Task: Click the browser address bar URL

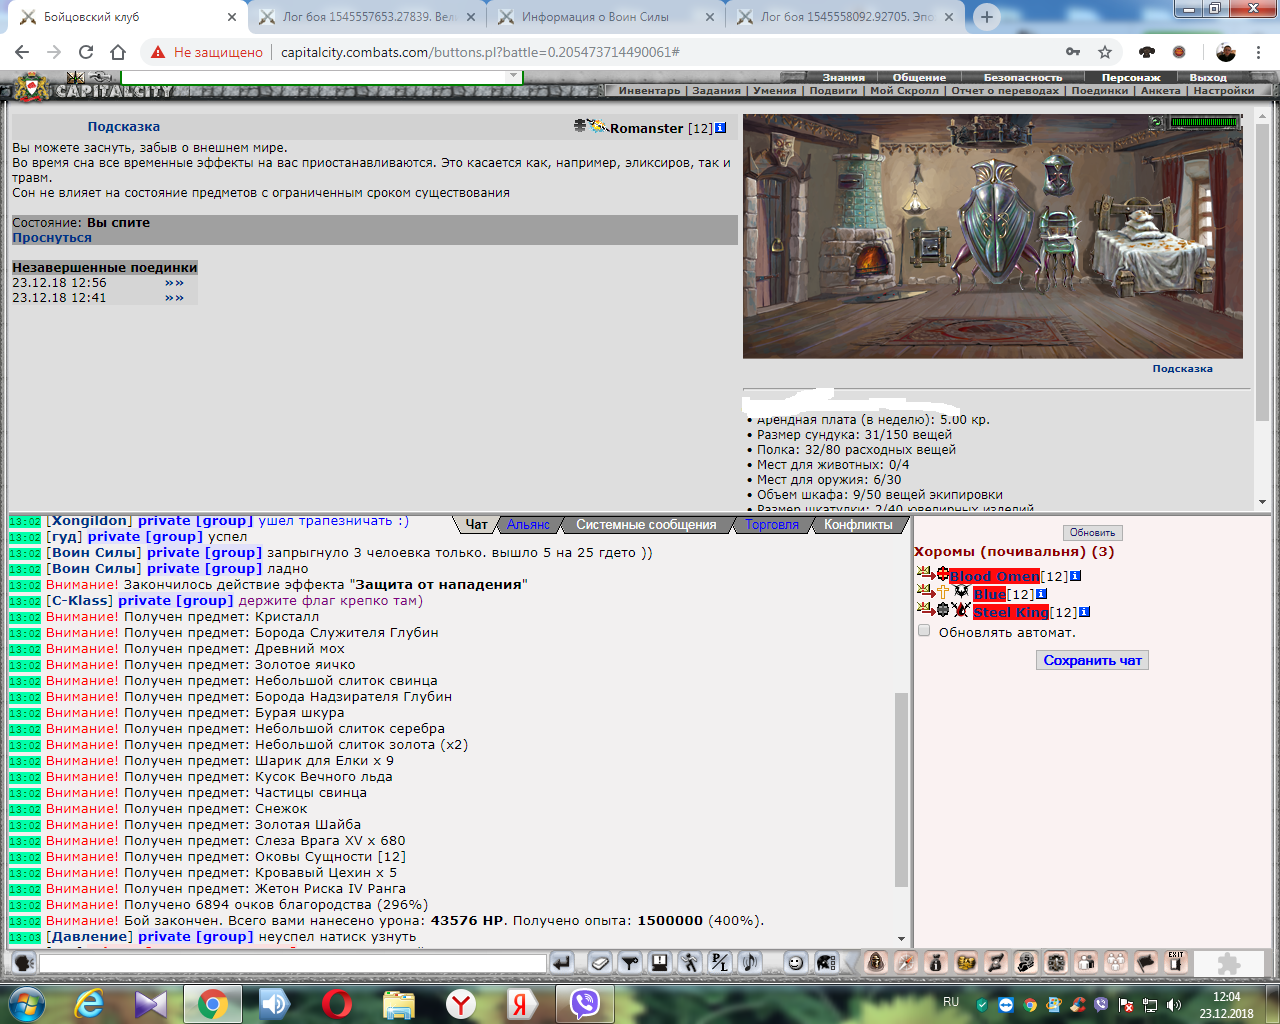Action: (x=480, y=52)
